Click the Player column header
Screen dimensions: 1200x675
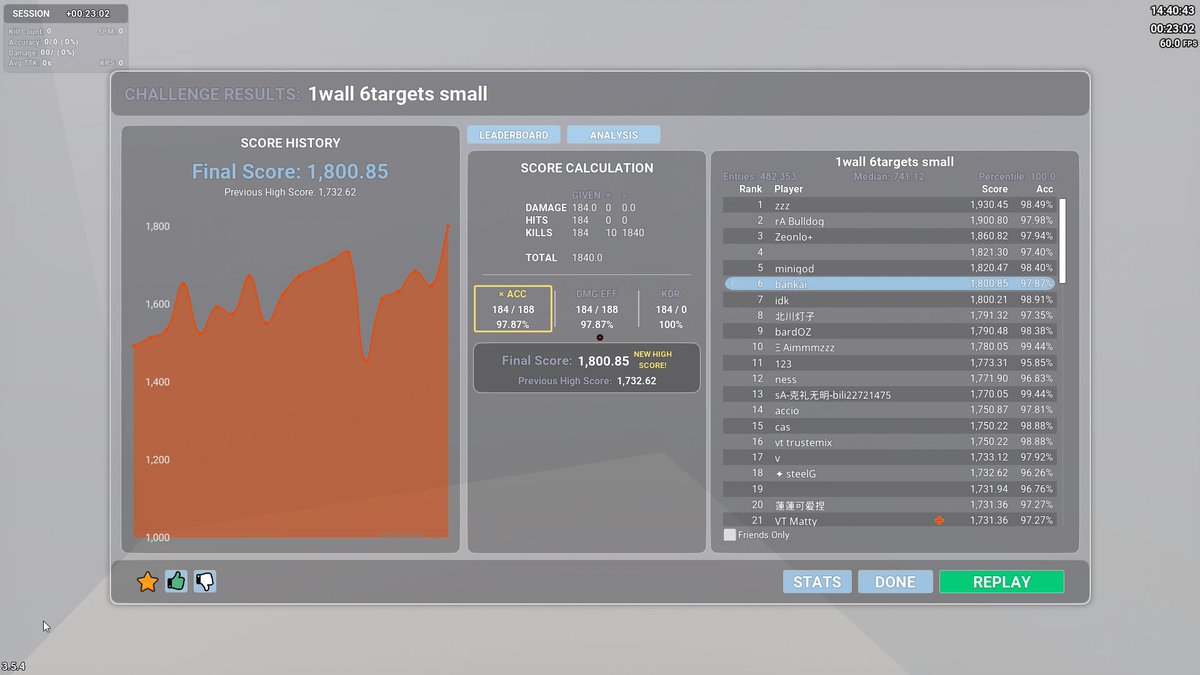[x=788, y=189]
